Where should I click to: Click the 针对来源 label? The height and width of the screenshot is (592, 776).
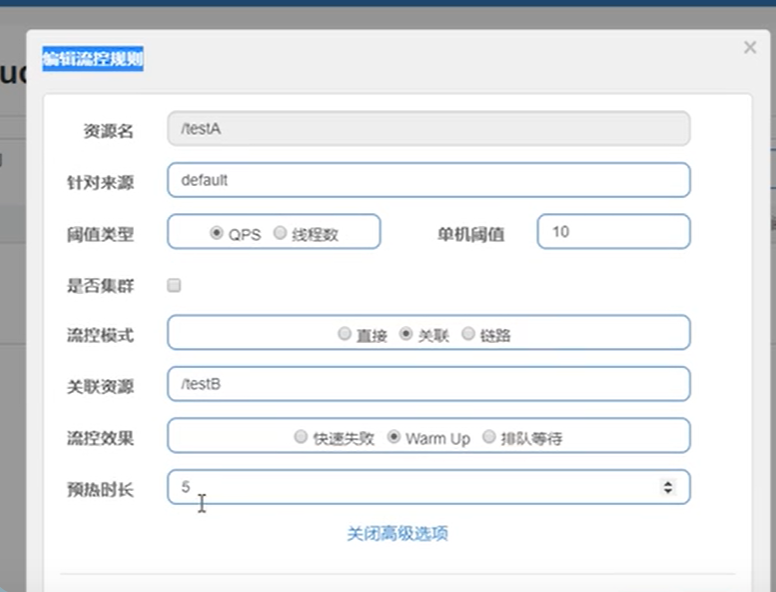(x=100, y=183)
